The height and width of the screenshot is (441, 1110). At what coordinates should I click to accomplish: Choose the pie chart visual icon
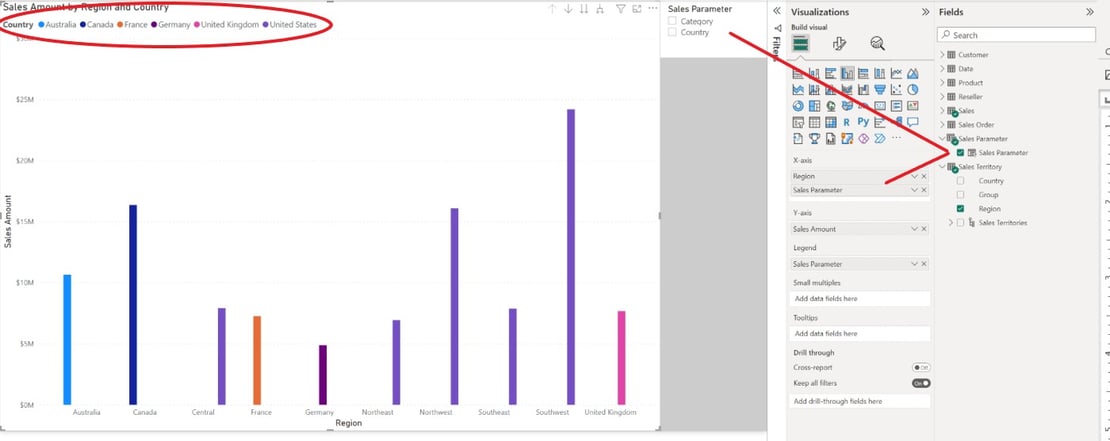tap(912, 89)
